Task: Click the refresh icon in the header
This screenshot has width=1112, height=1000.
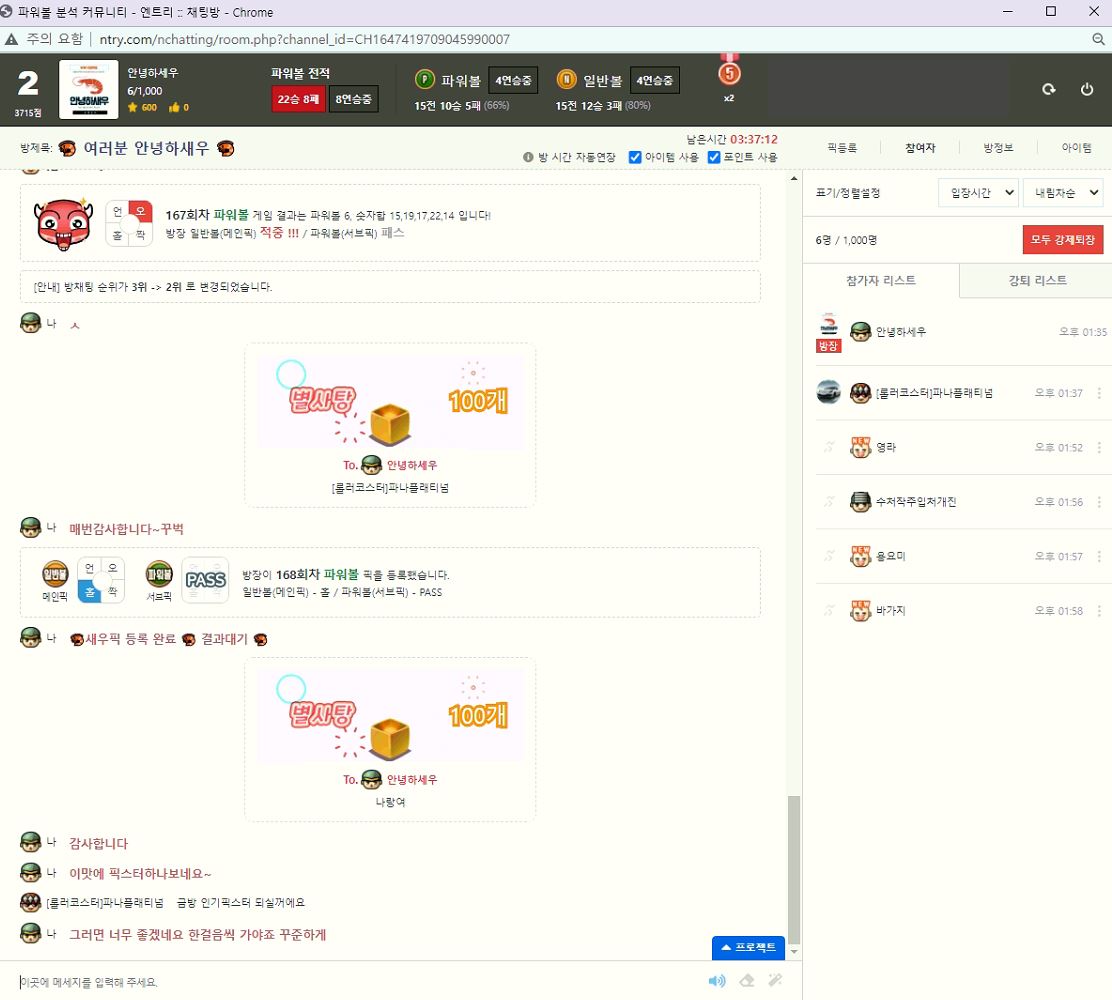Action: 1049,89
